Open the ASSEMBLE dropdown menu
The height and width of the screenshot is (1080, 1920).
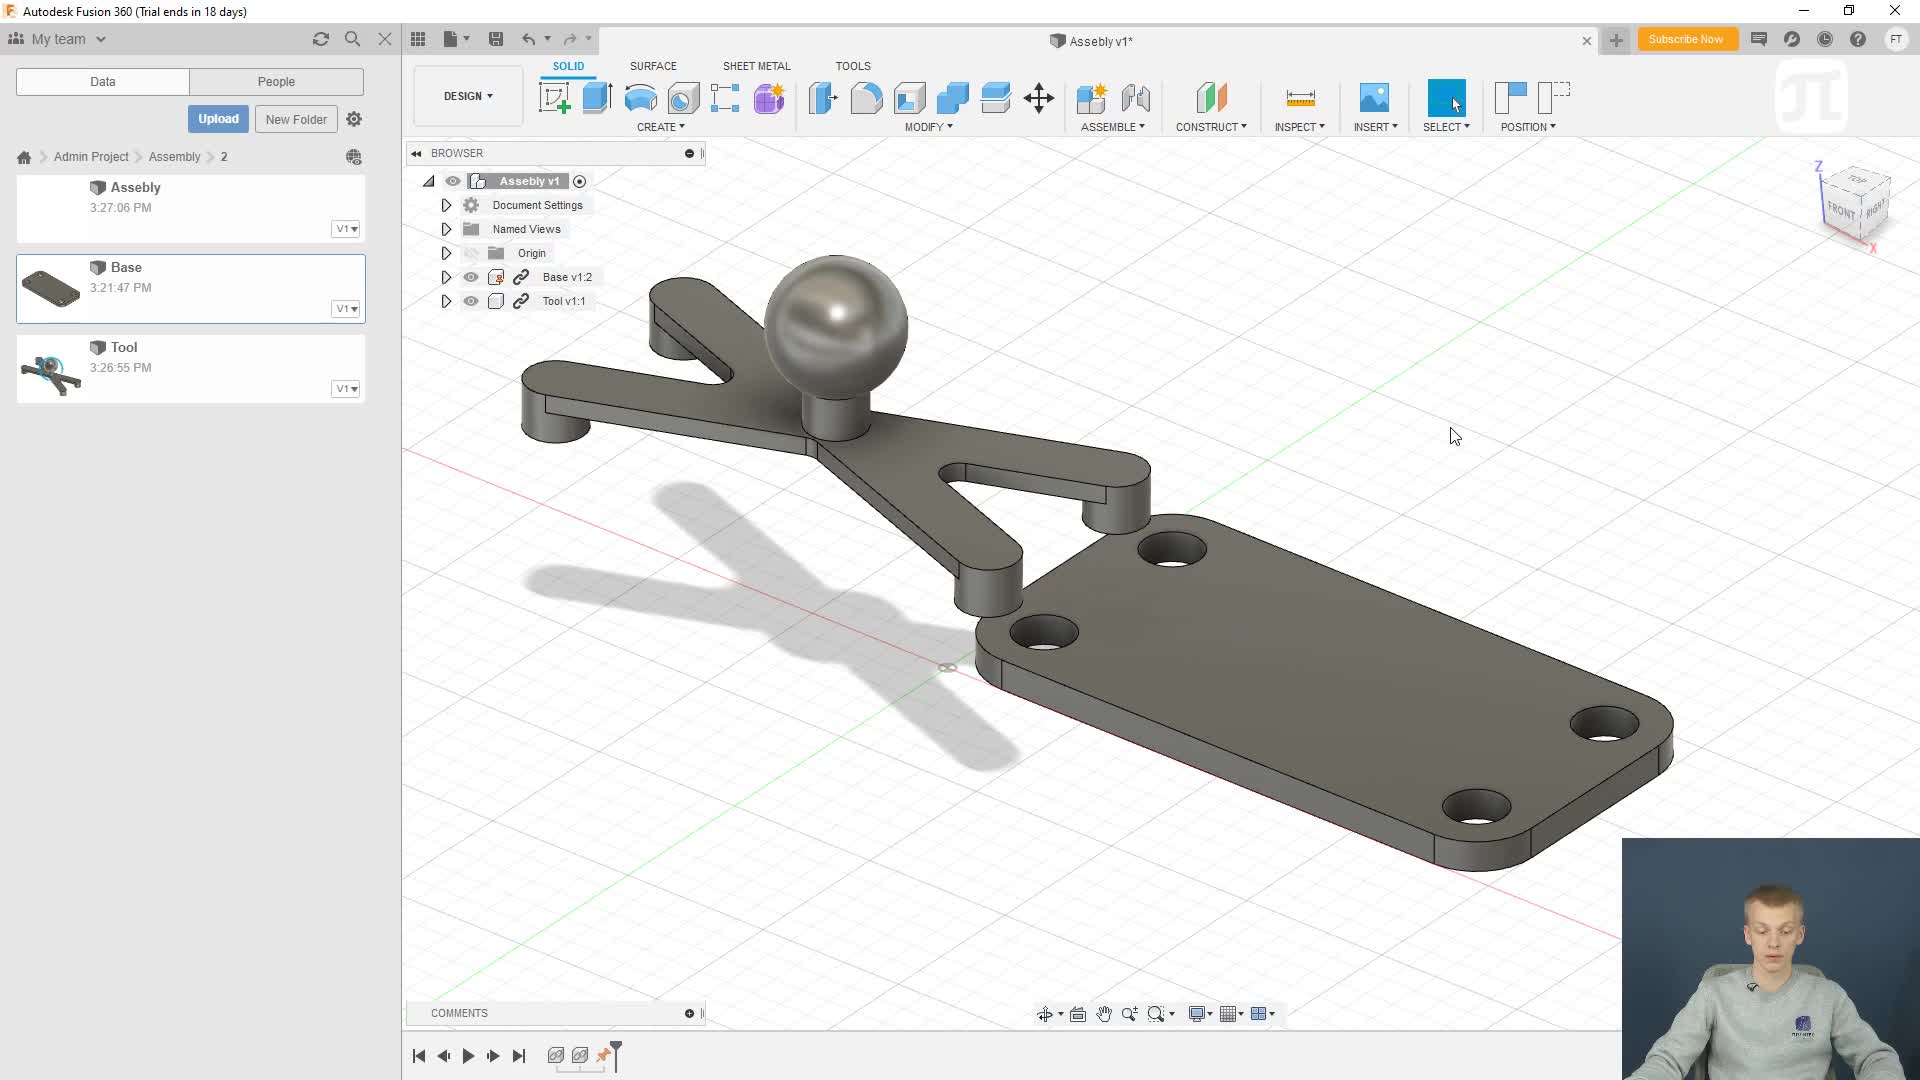click(1113, 127)
